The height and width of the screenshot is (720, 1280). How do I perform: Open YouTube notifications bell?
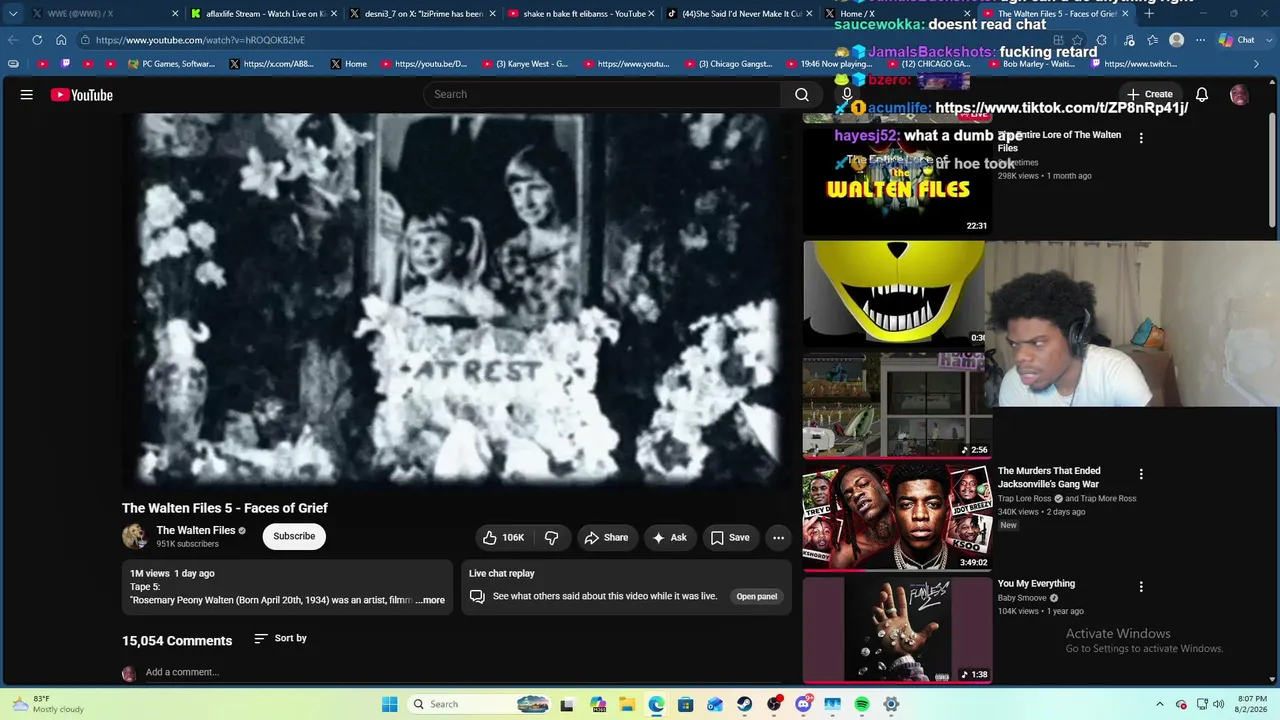(x=1202, y=95)
